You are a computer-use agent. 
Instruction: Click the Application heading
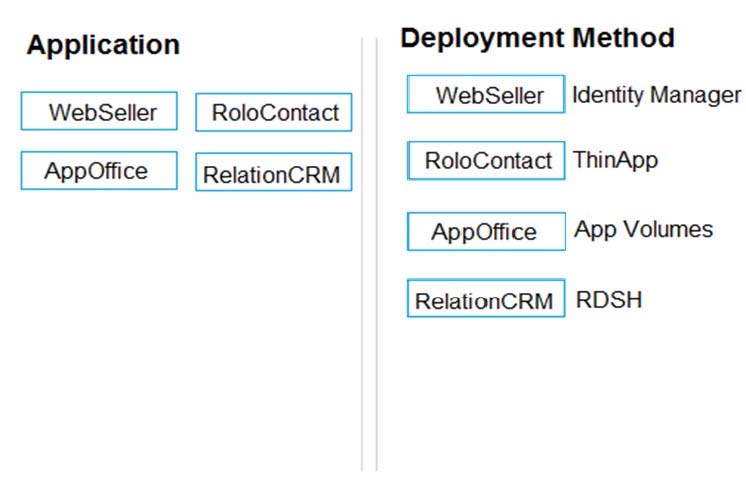pyautogui.click(x=103, y=45)
